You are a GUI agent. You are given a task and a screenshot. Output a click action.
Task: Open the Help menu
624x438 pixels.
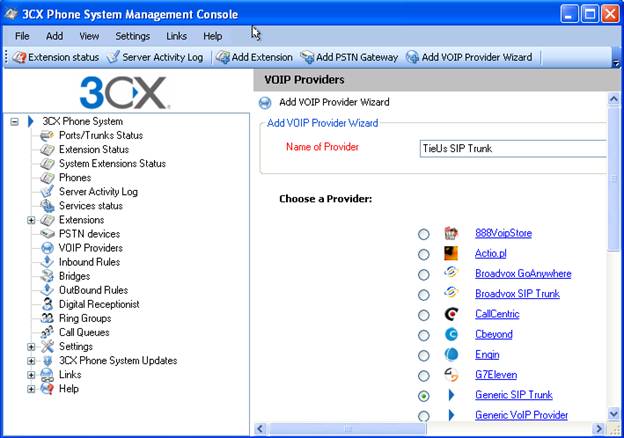(213, 36)
